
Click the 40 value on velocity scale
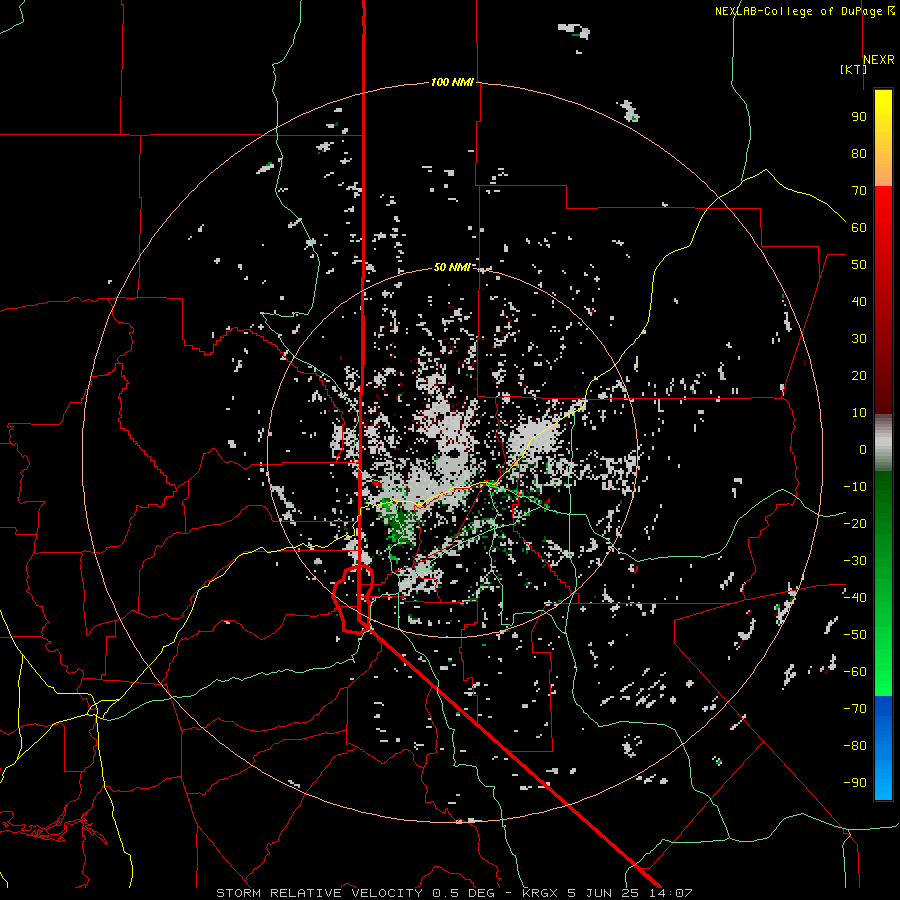[859, 302]
